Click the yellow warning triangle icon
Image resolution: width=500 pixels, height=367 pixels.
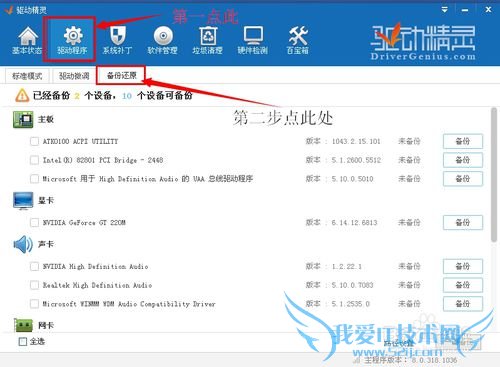pyautogui.click(x=22, y=96)
